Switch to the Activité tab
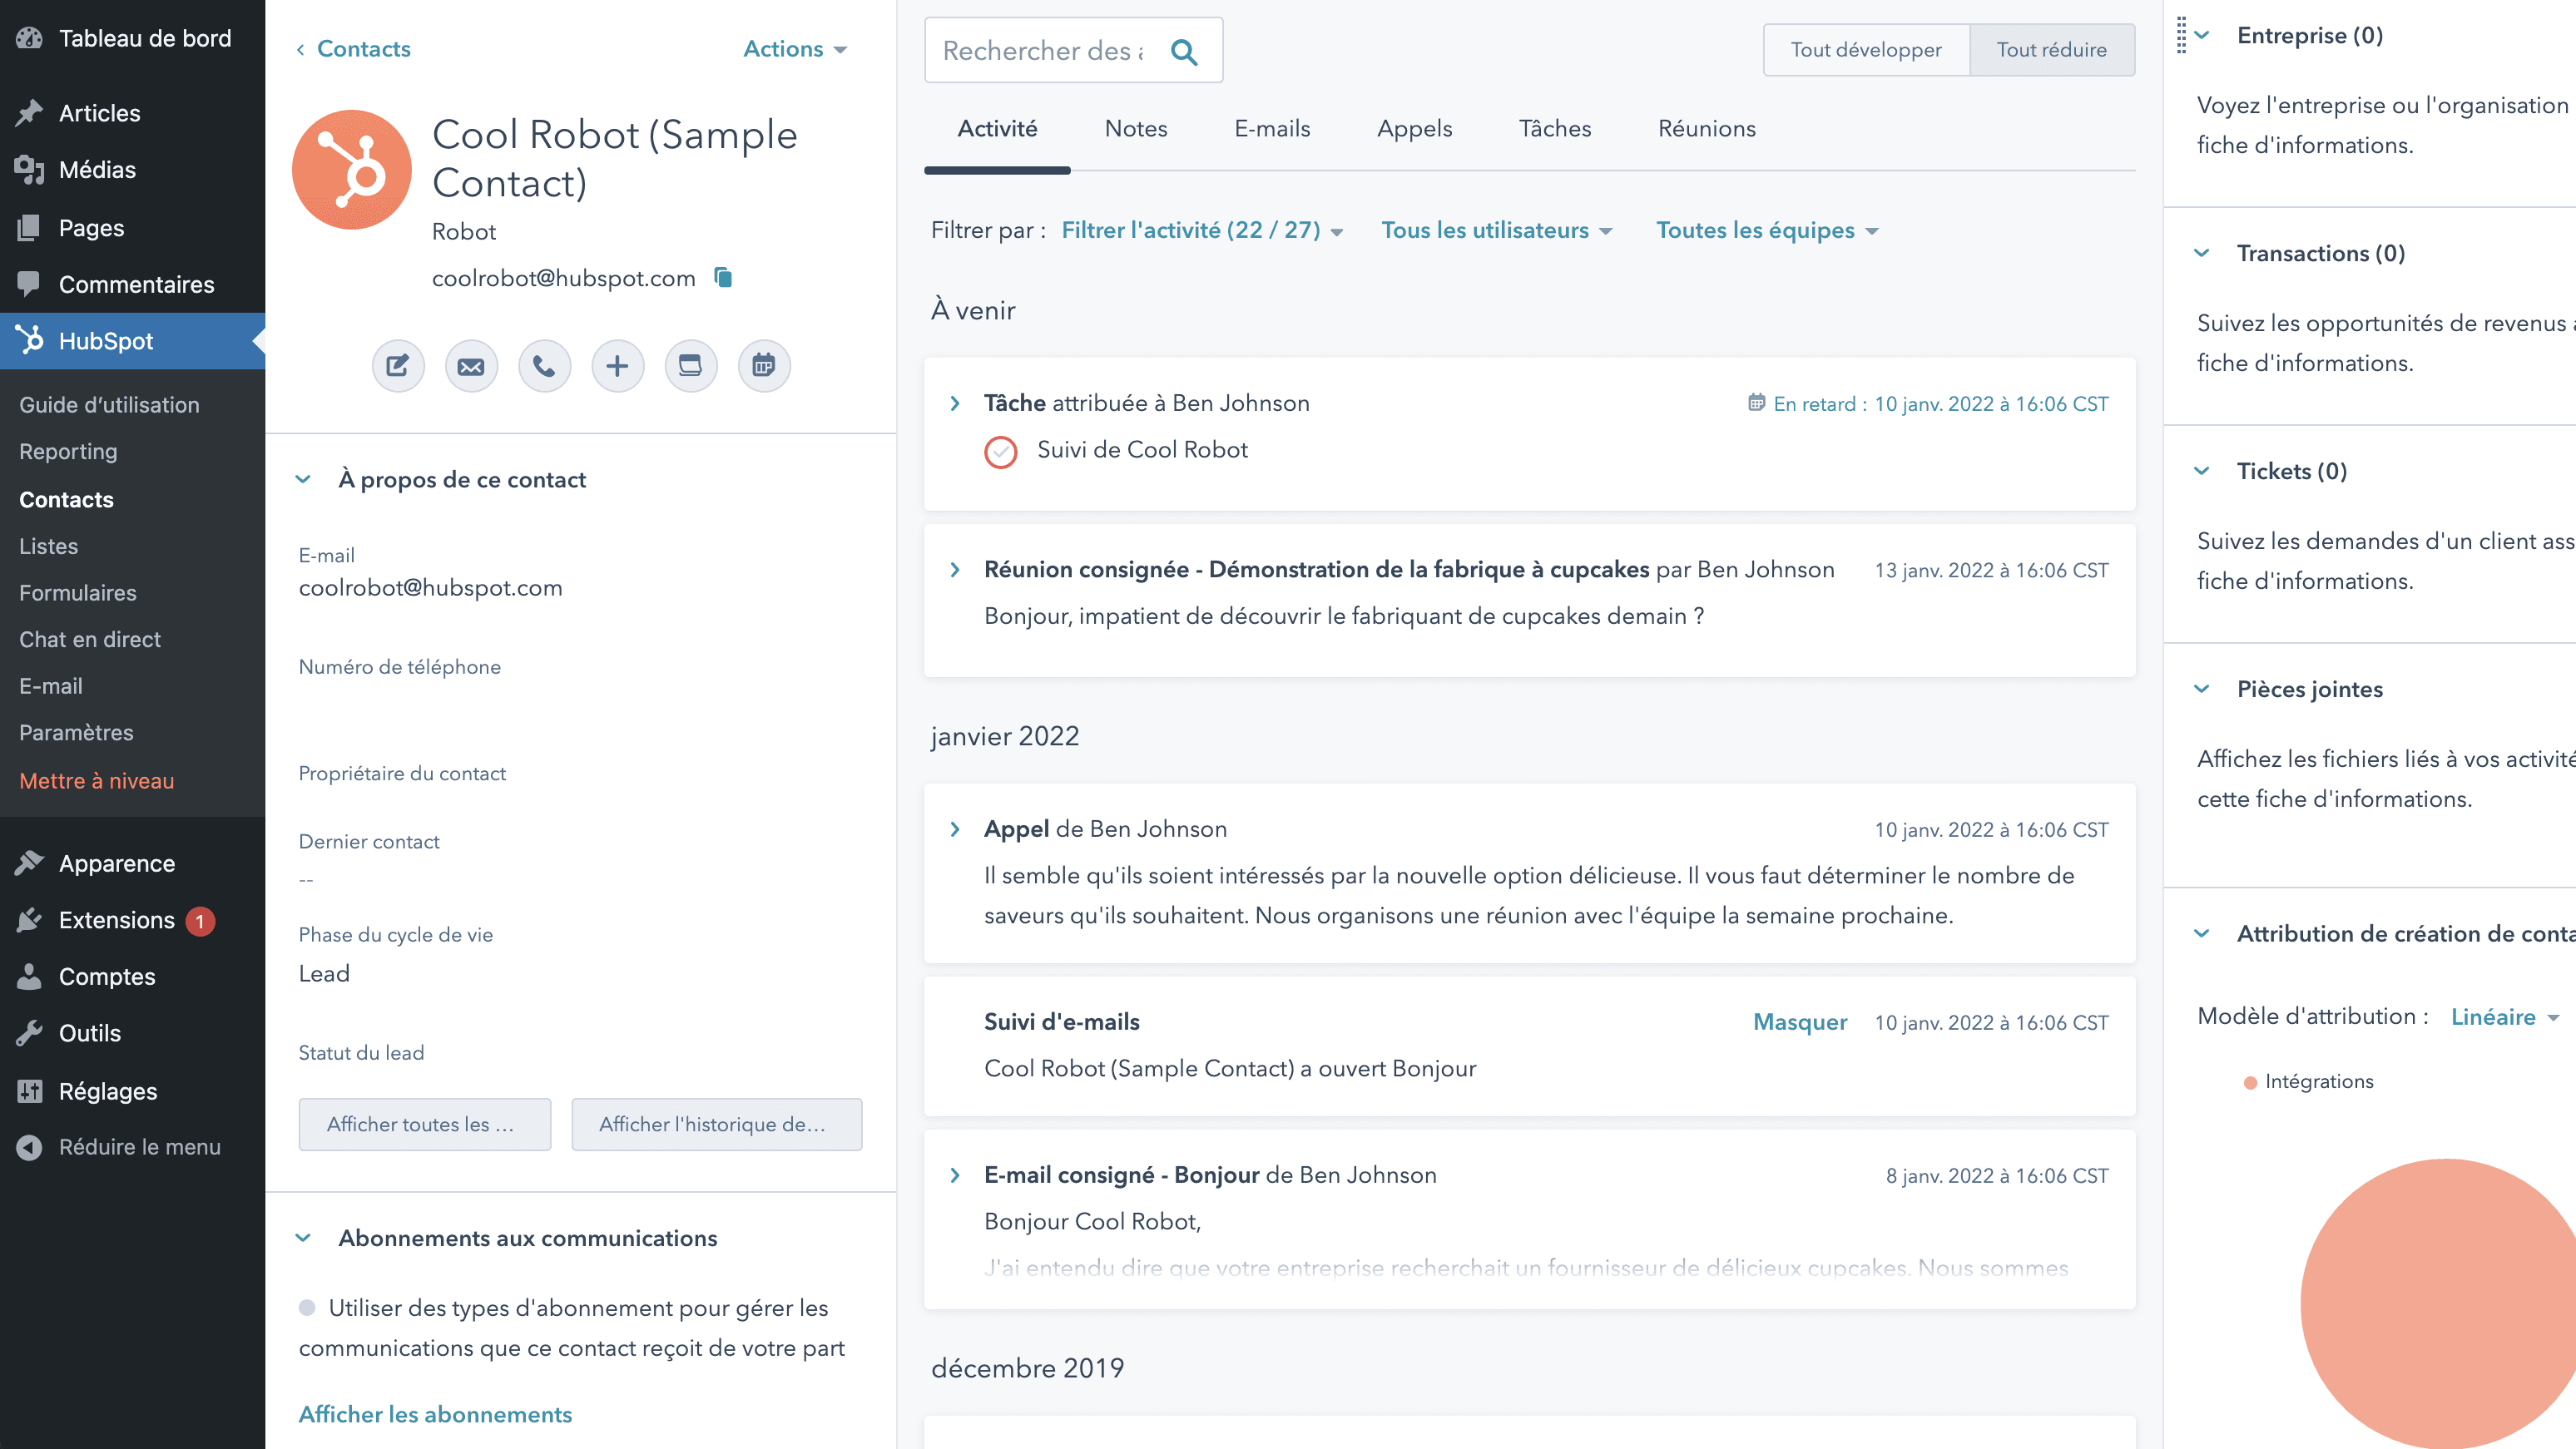Image resolution: width=2576 pixels, height=1449 pixels. coord(997,129)
